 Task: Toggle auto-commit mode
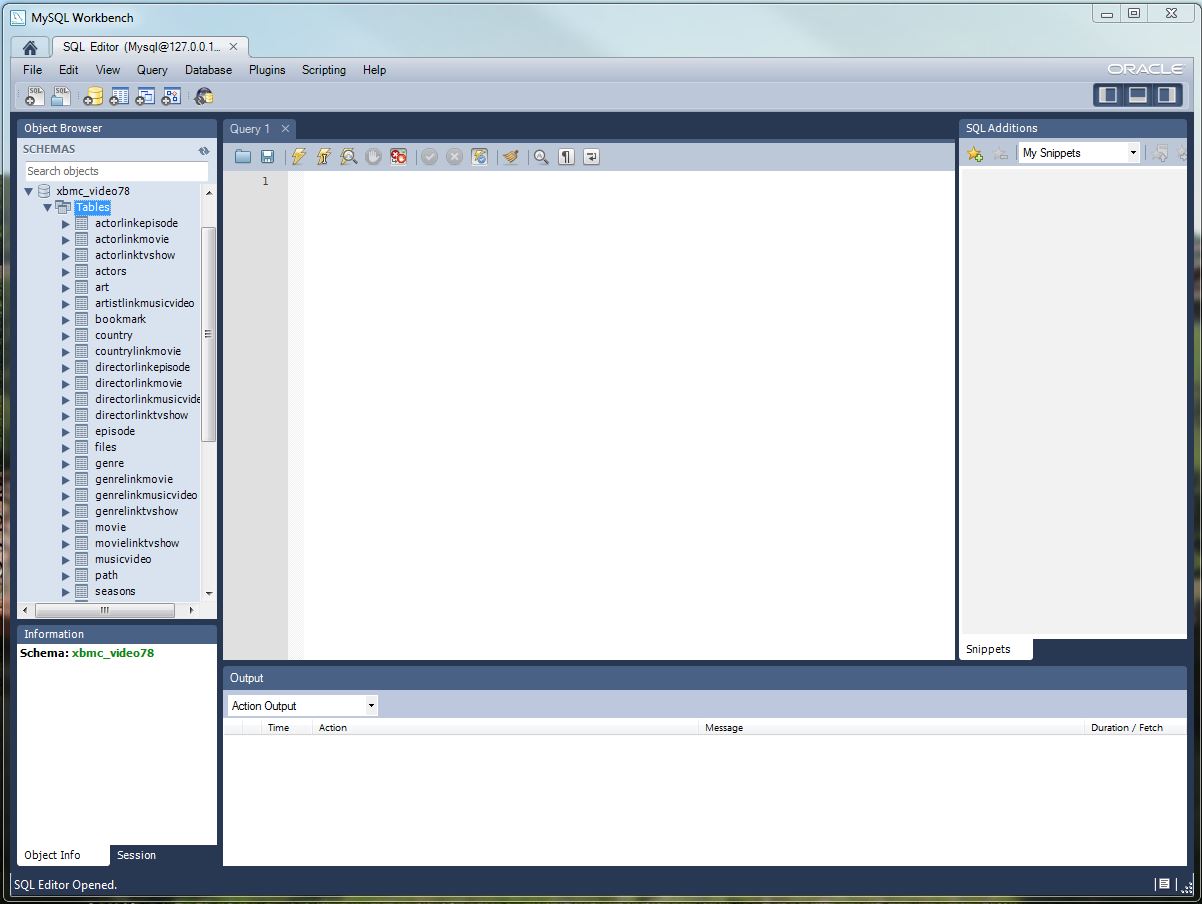tap(479, 157)
